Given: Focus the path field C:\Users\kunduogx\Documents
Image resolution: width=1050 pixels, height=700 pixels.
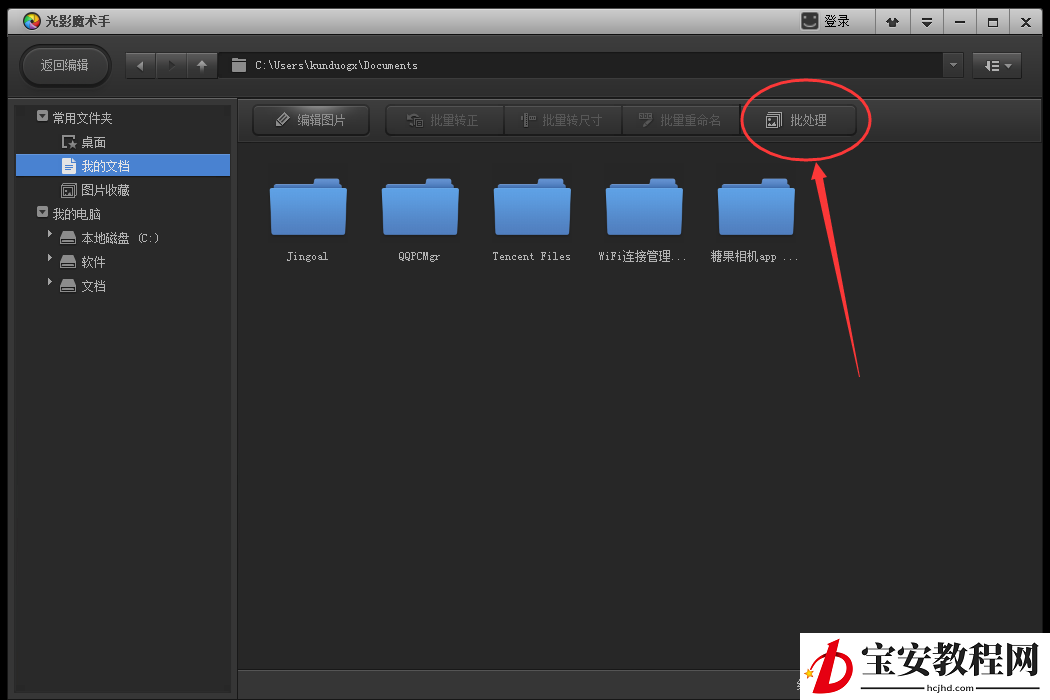Looking at the screenshot, I should coord(580,66).
